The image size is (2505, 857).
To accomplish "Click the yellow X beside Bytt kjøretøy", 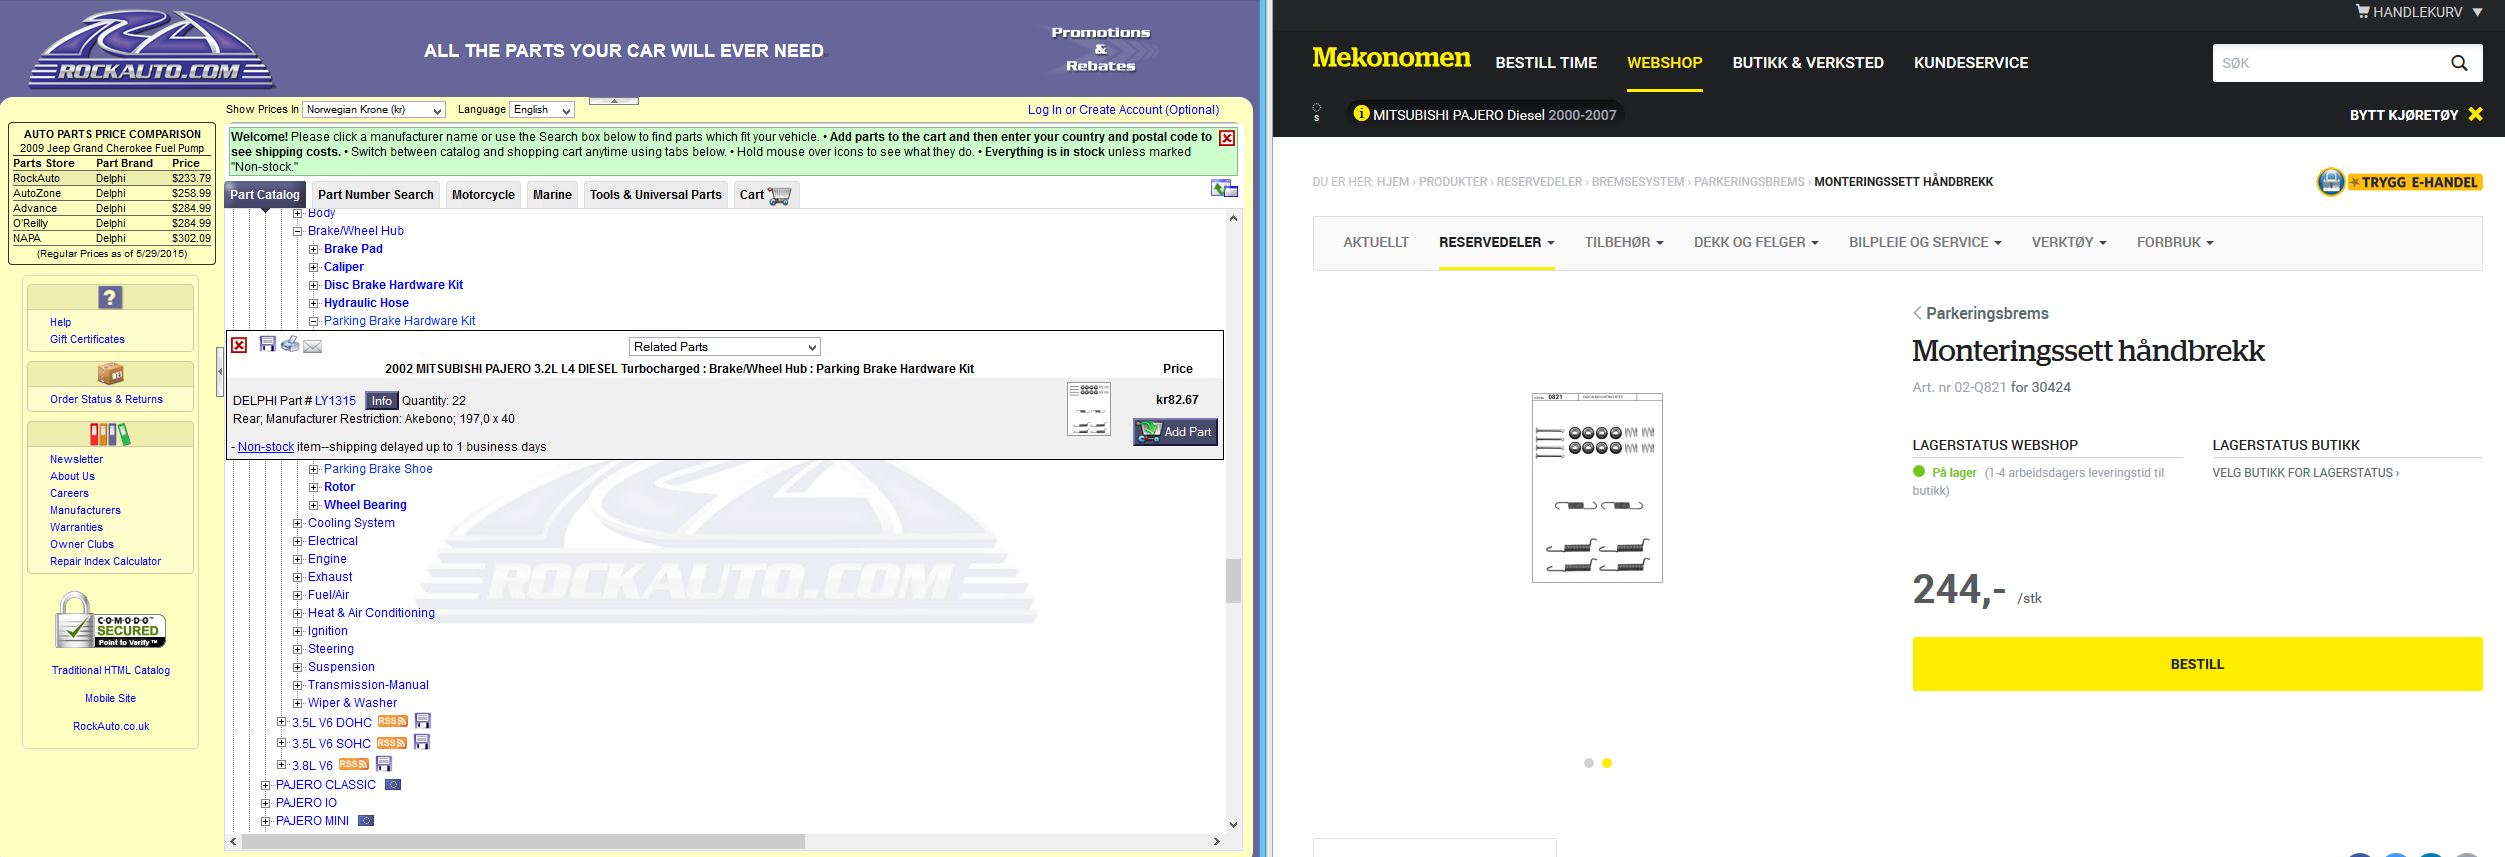I will coord(2475,114).
